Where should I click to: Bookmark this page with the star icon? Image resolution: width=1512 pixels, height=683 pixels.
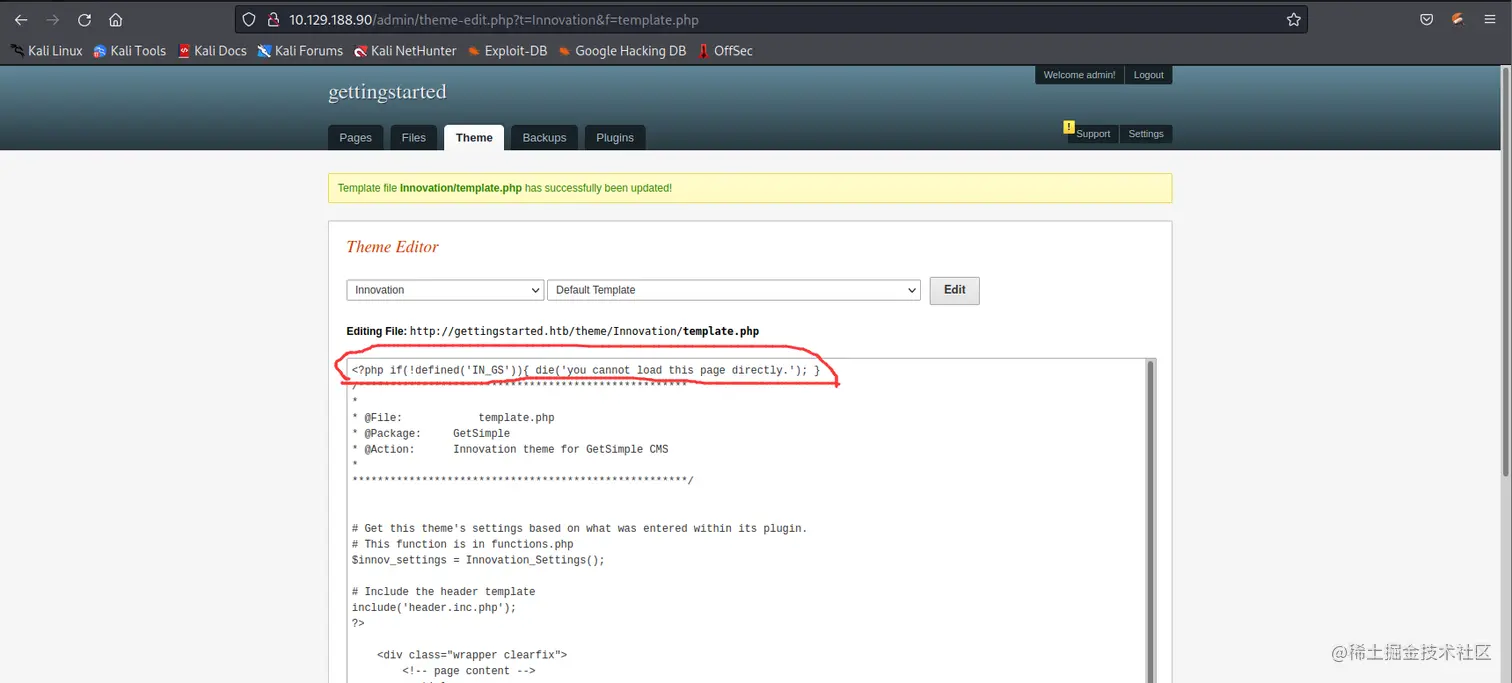pyautogui.click(x=1293, y=20)
